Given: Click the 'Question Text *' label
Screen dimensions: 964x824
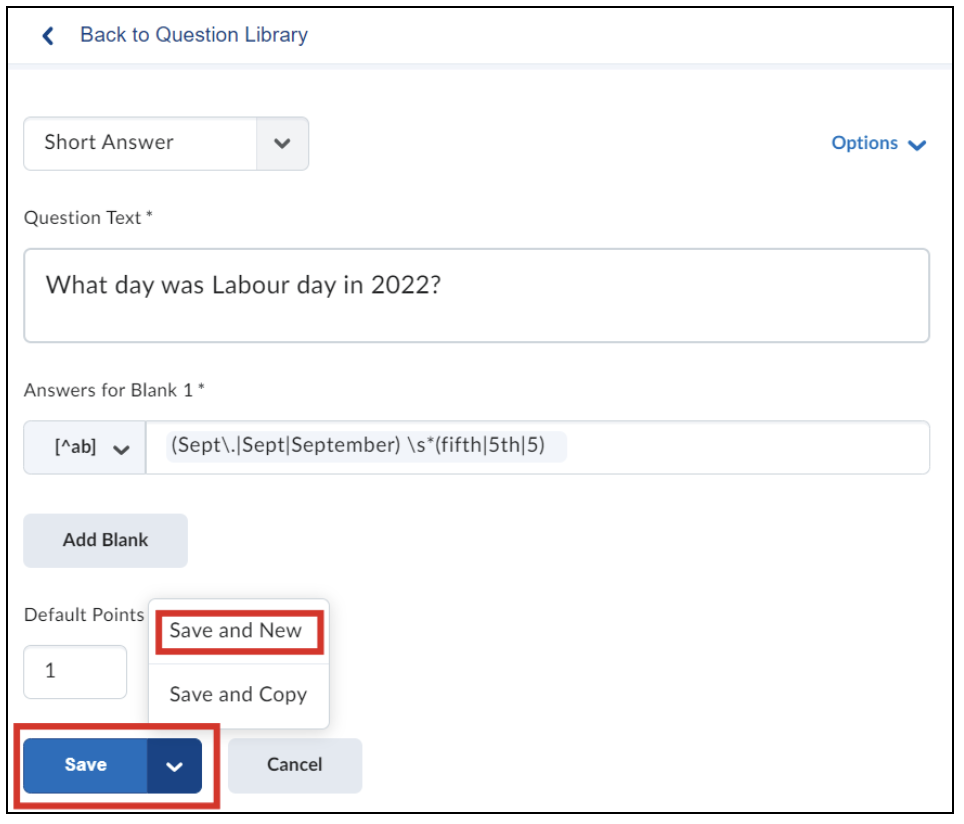Looking at the screenshot, I should pos(89,218).
